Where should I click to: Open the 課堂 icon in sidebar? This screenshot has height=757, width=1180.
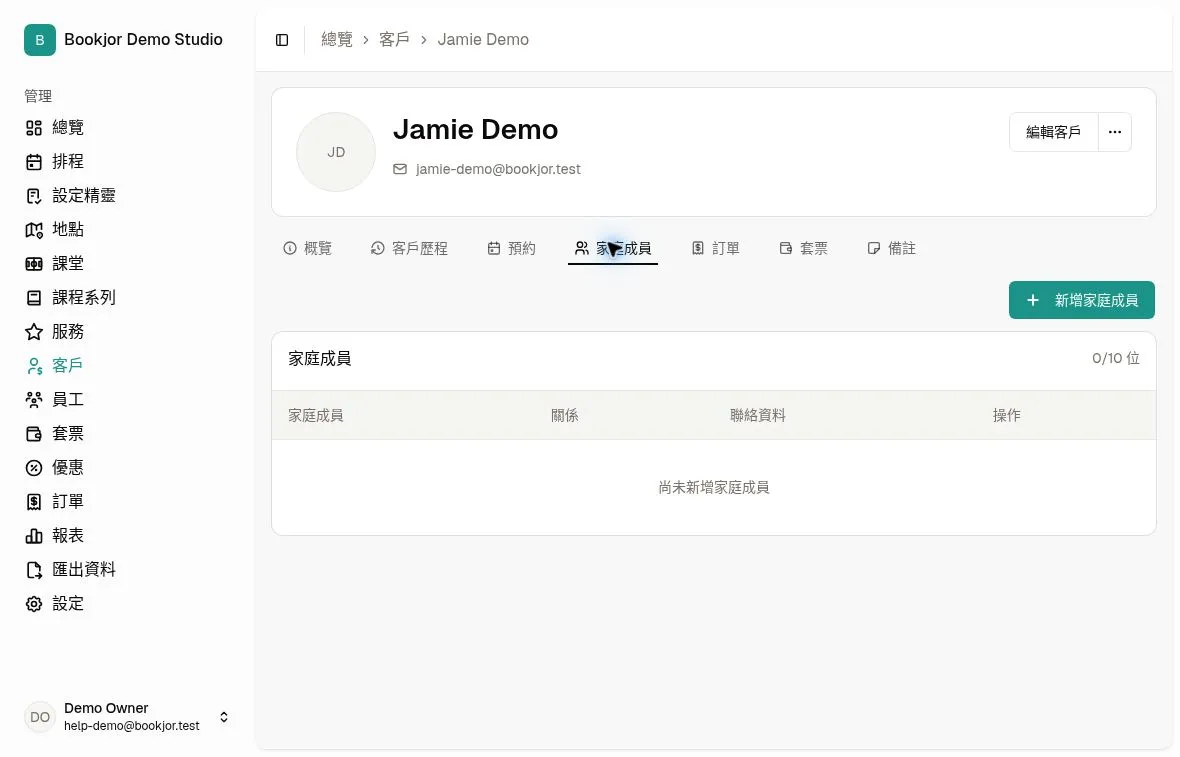click(34, 264)
